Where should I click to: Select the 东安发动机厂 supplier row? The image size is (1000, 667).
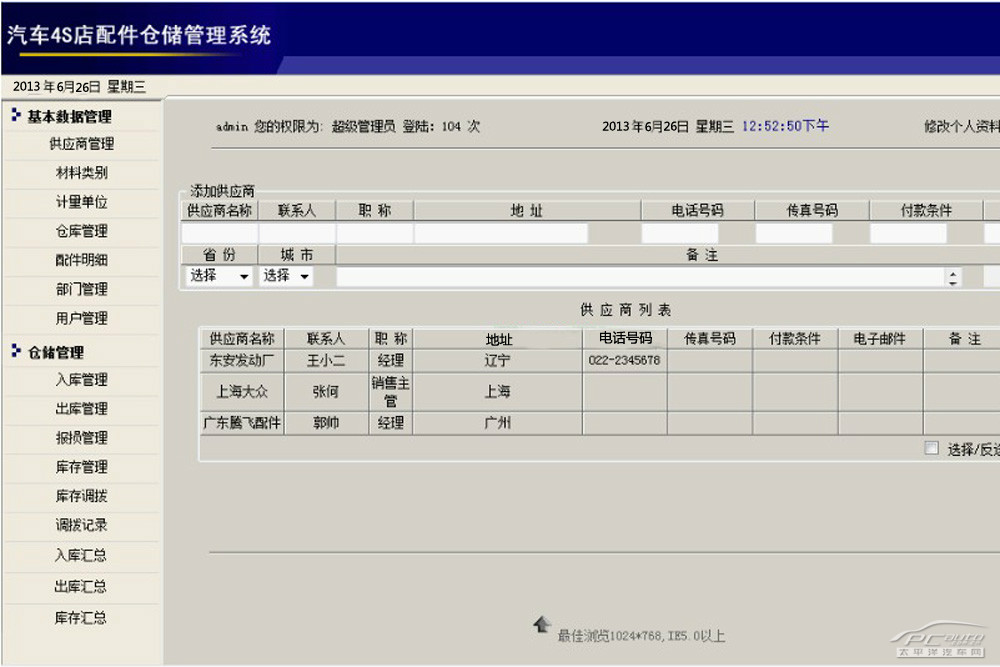pyautogui.click(x=241, y=360)
